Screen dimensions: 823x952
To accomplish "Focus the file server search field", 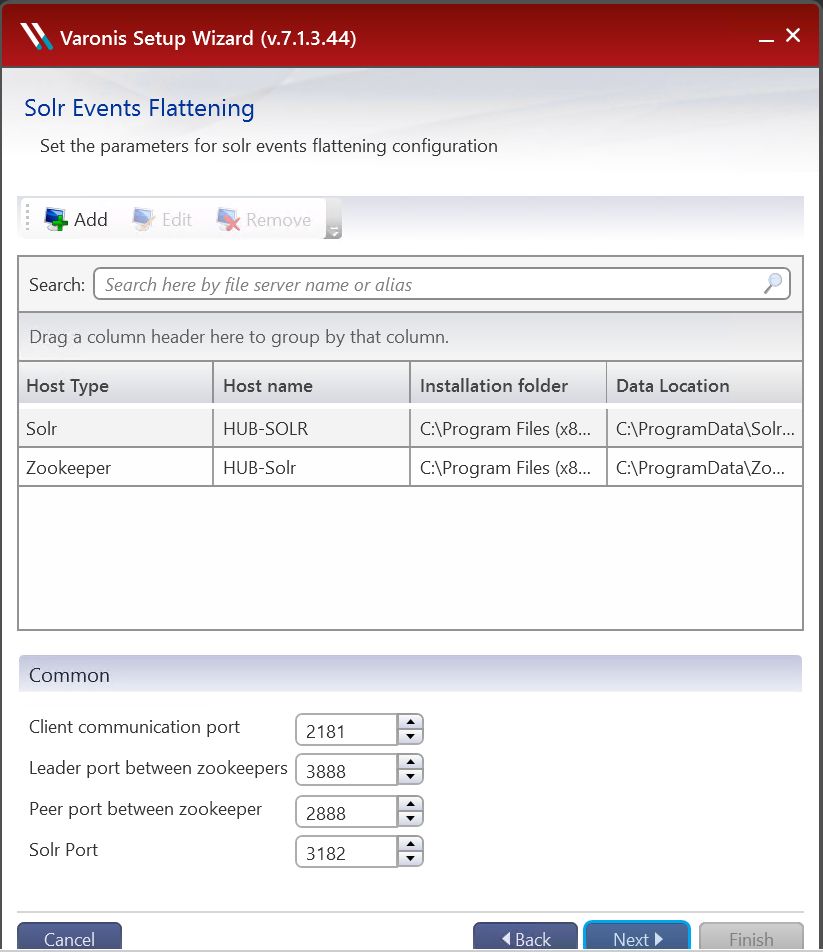I will (x=430, y=285).
